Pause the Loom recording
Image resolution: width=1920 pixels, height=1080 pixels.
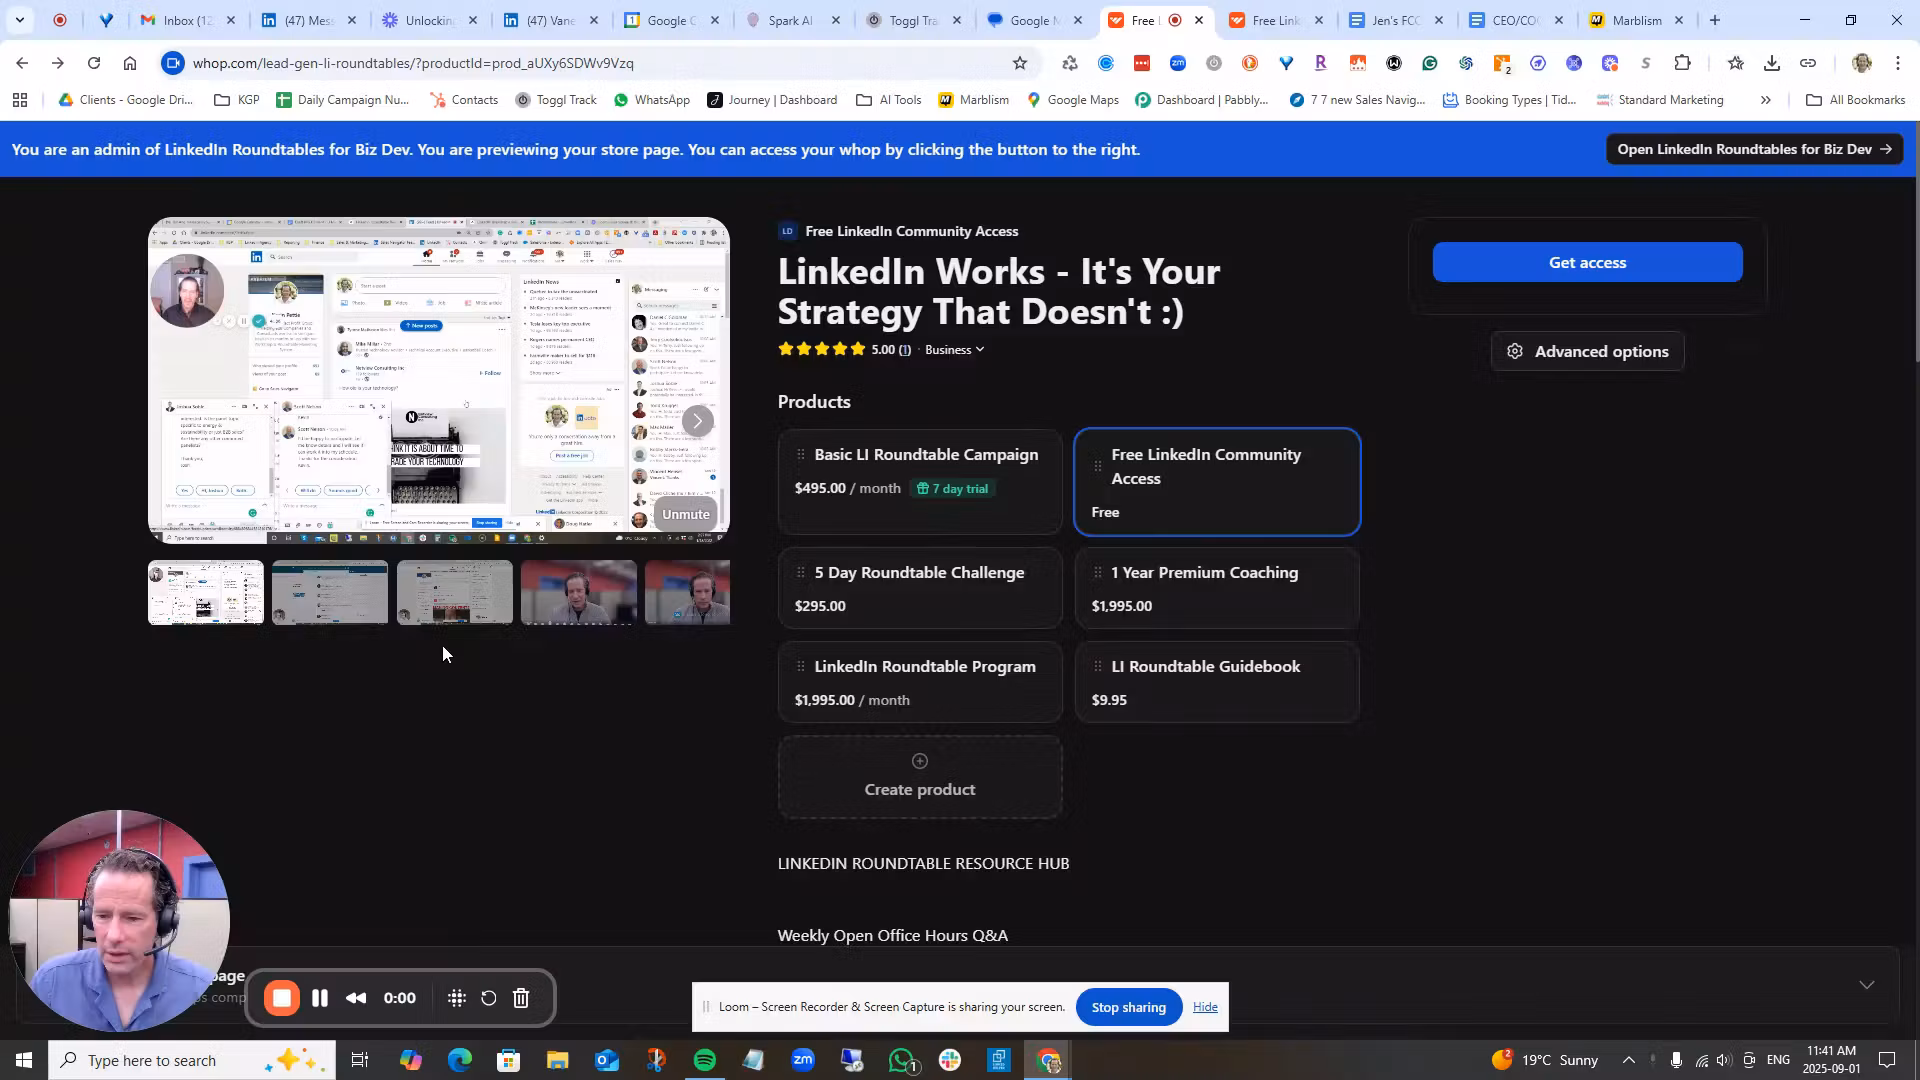[320, 997]
